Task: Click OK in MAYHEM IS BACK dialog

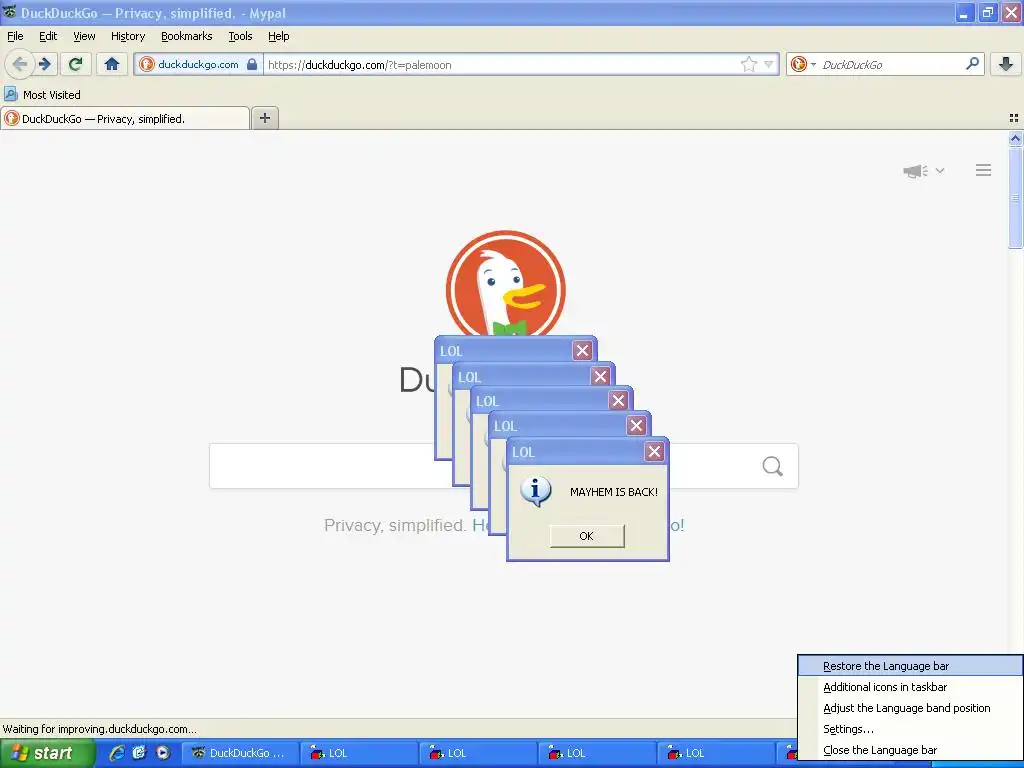Action: click(x=586, y=536)
